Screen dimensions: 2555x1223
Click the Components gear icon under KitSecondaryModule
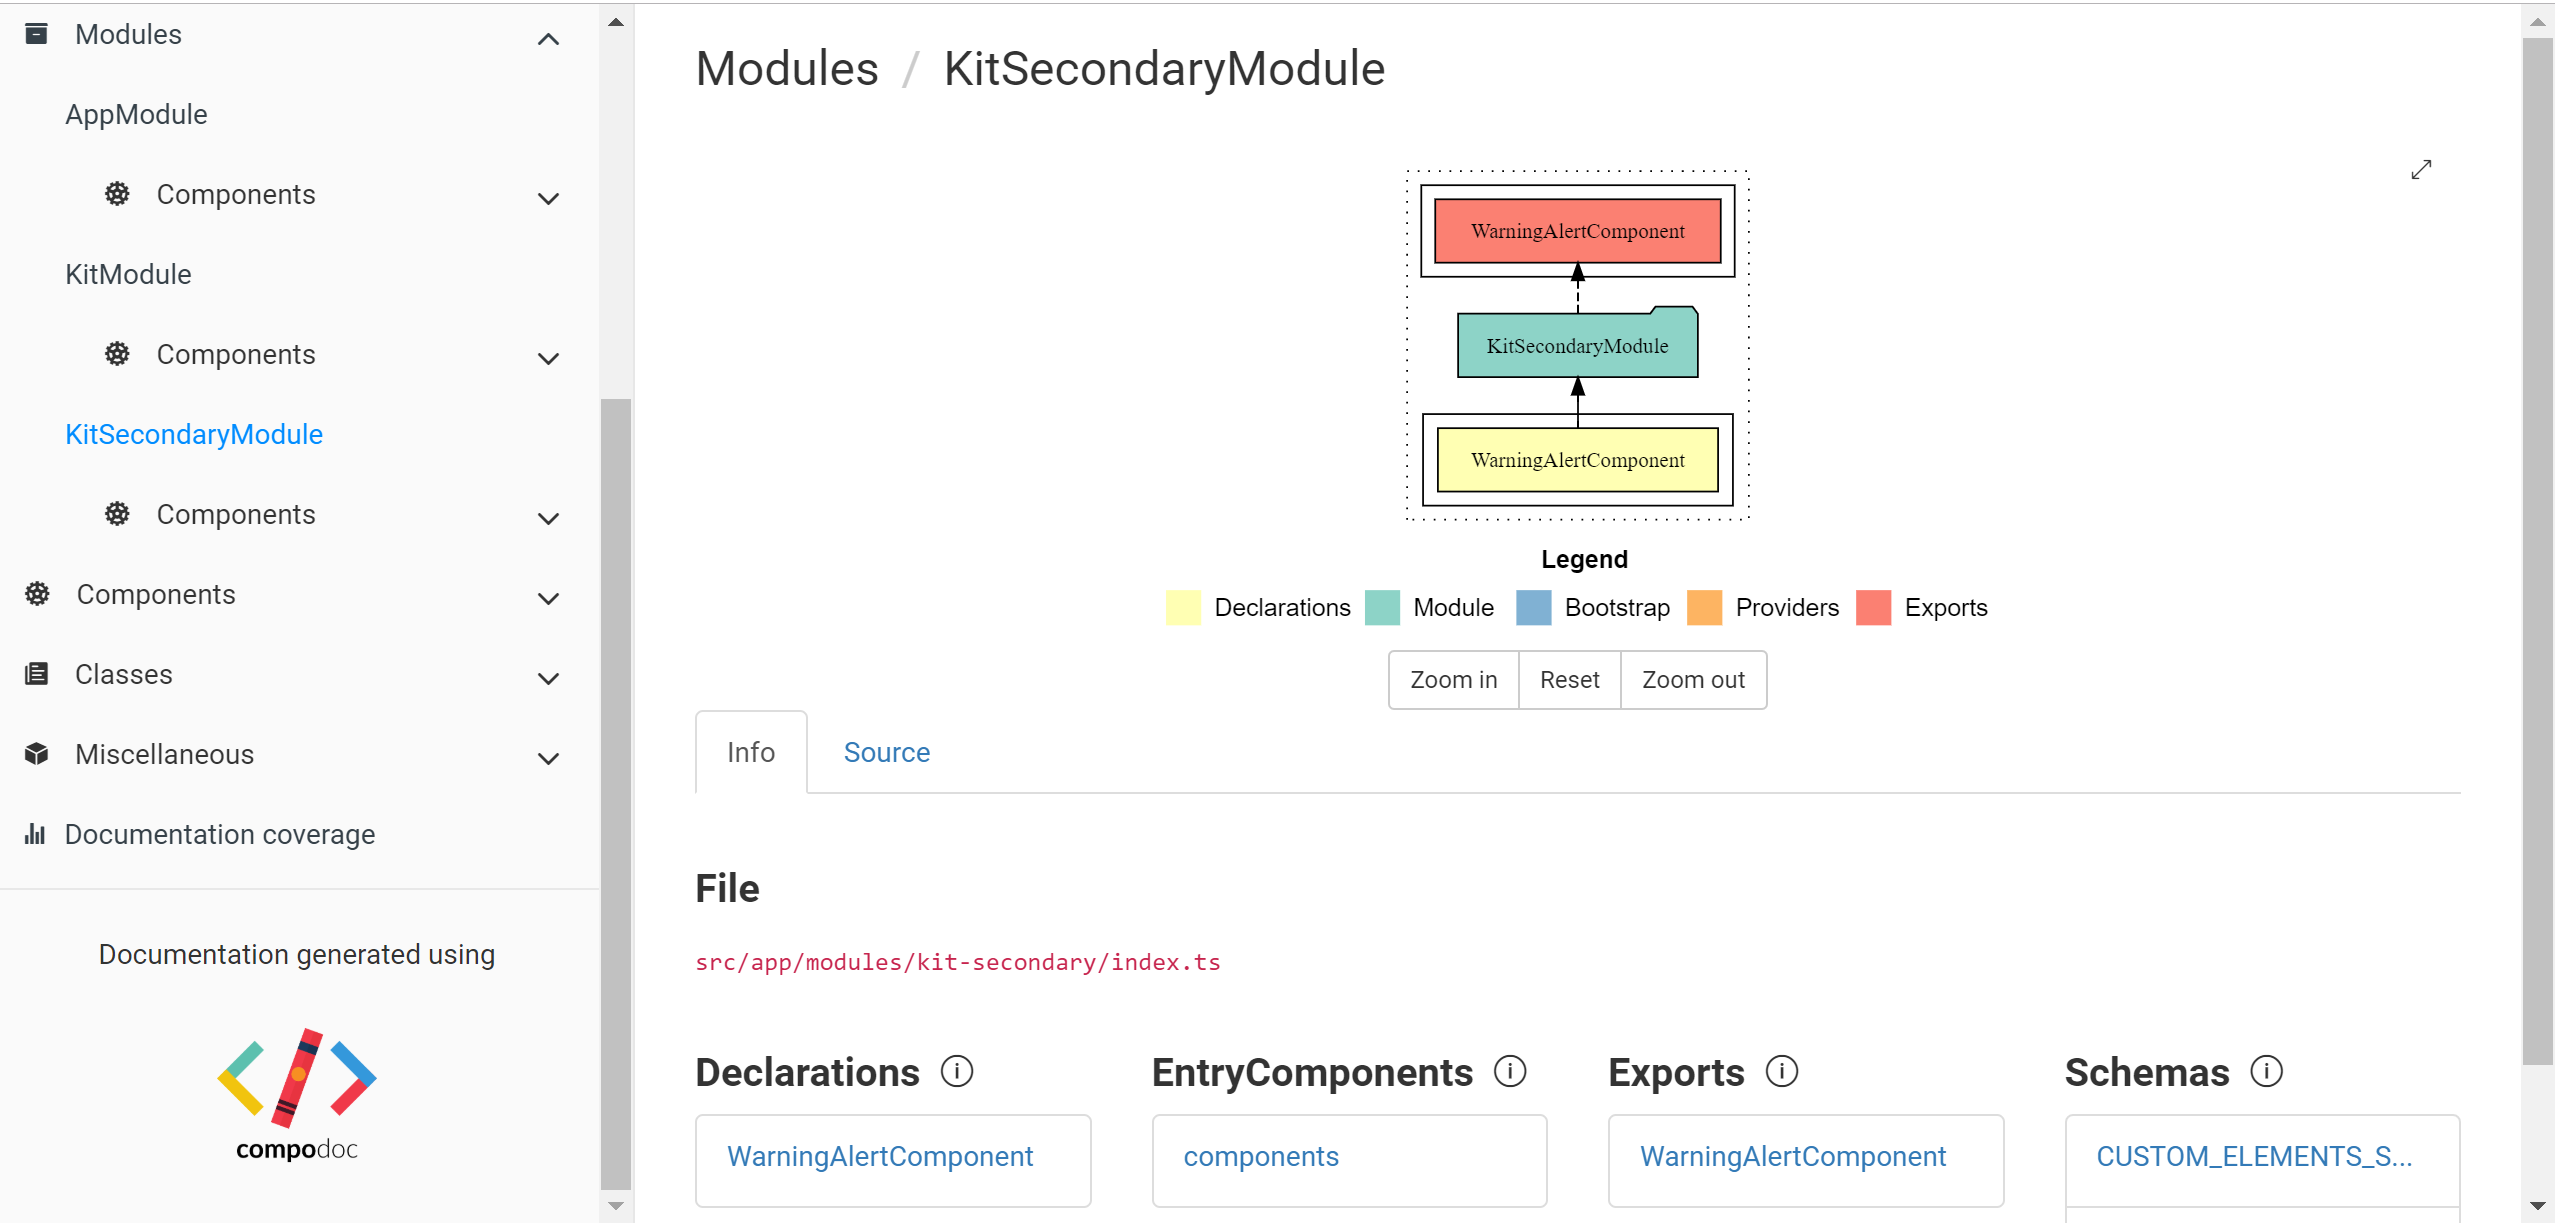pos(117,513)
